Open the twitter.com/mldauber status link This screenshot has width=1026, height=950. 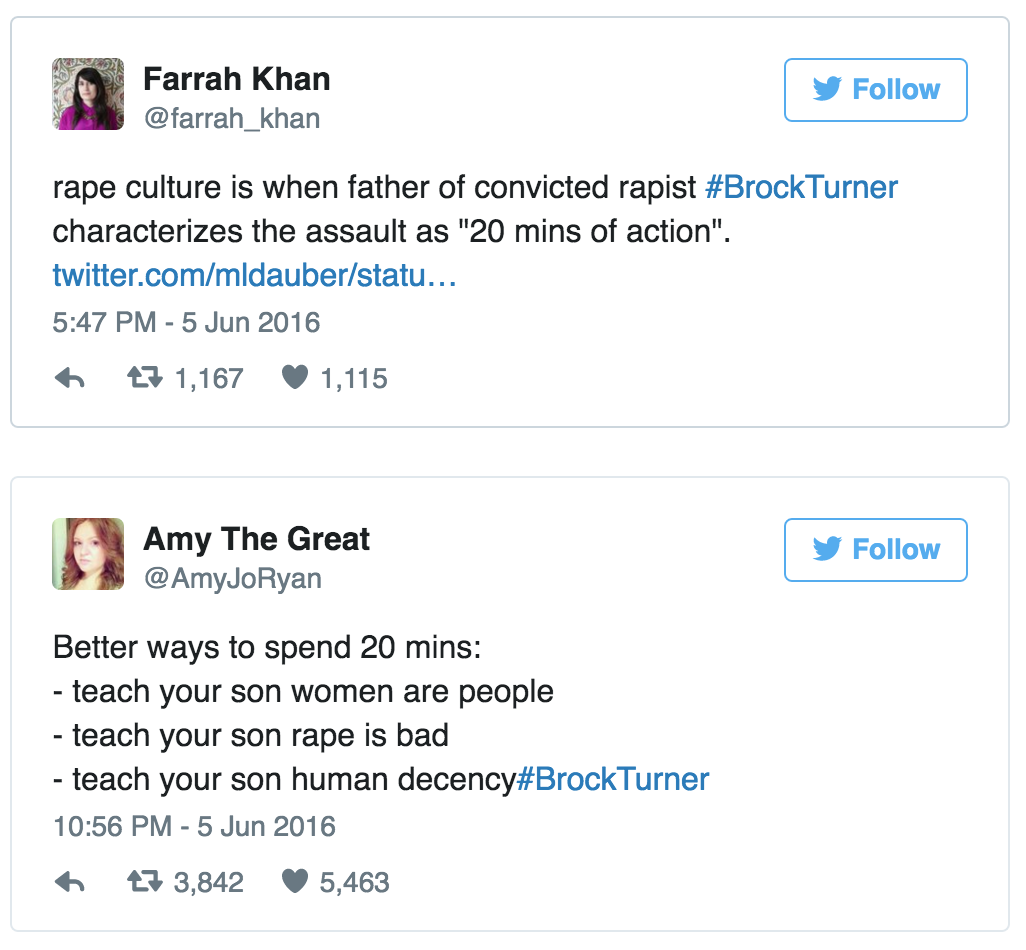click(254, 275)
